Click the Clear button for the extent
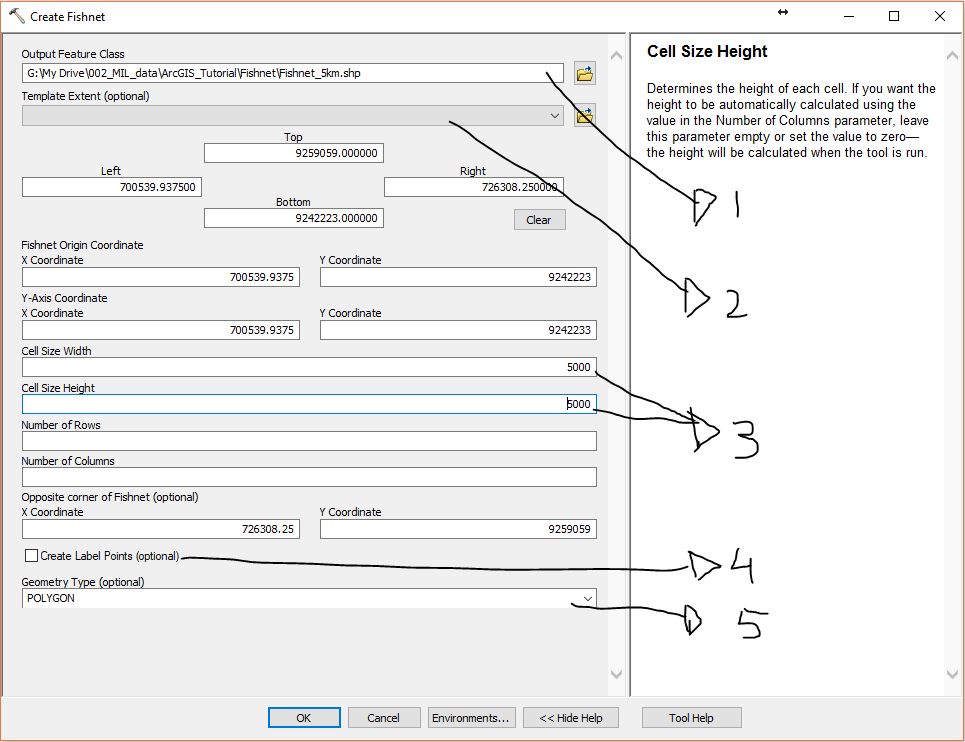965x742 pixels. click(x=539, y=219)
